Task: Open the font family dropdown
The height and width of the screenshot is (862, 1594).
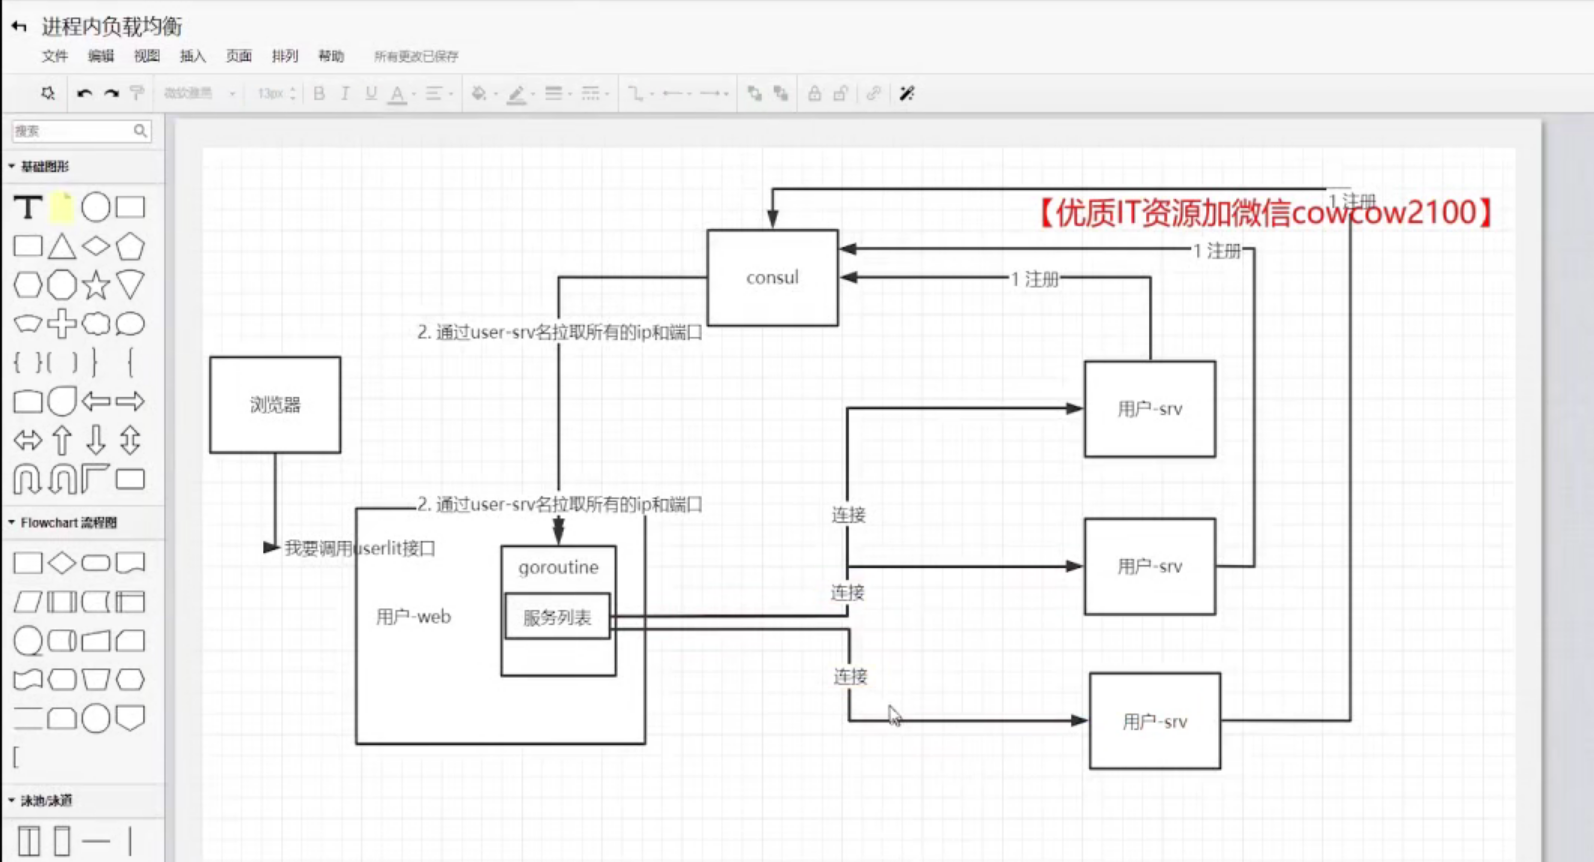Action: 199,93
